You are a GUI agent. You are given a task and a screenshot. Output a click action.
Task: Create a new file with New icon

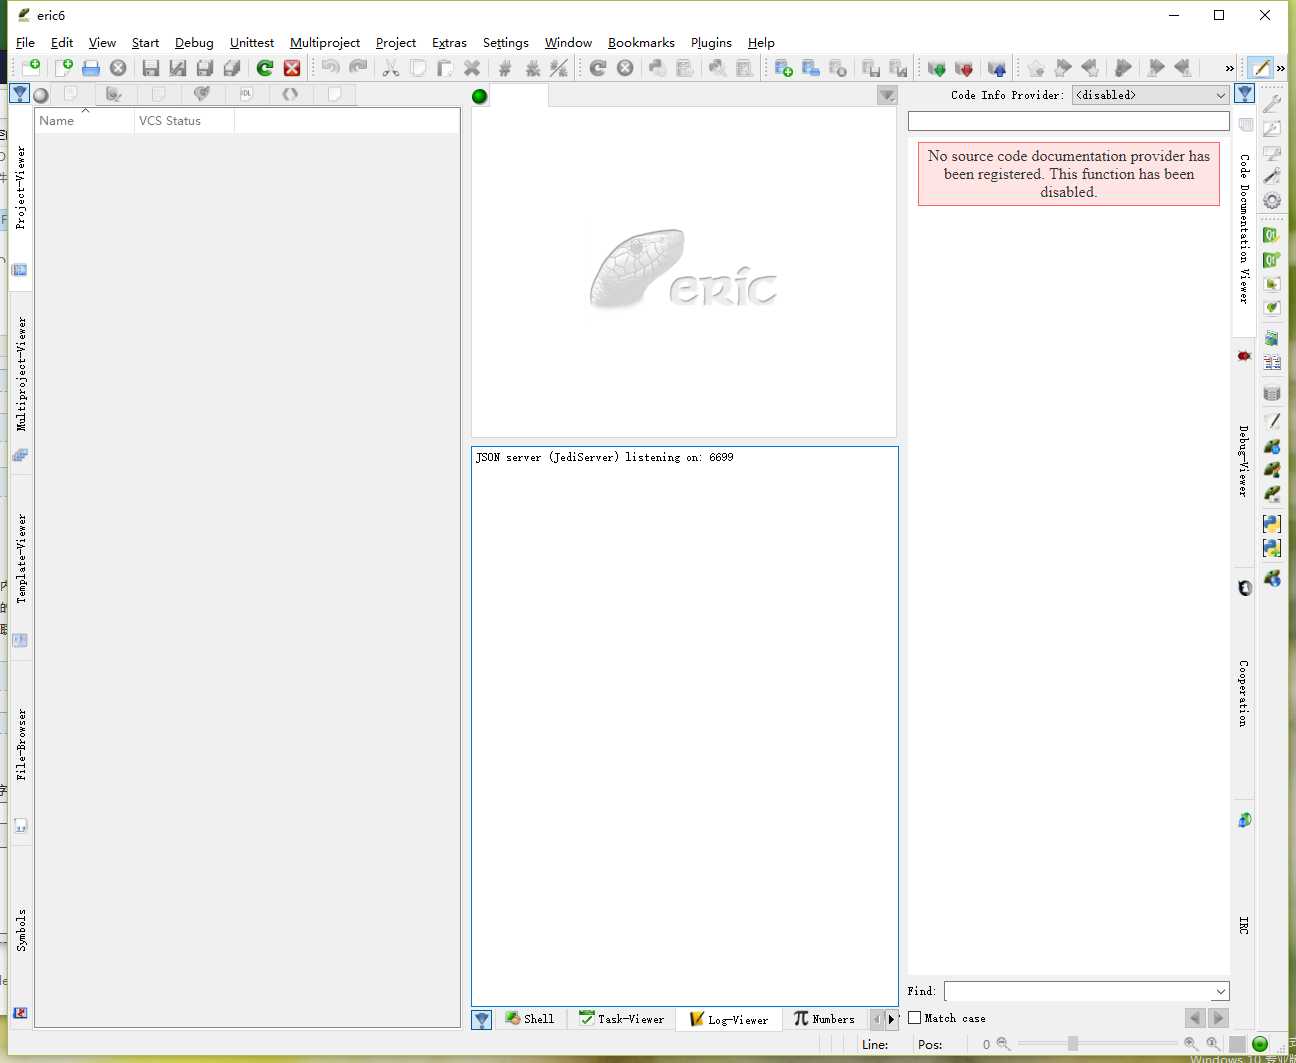click(x=64, y=67)
